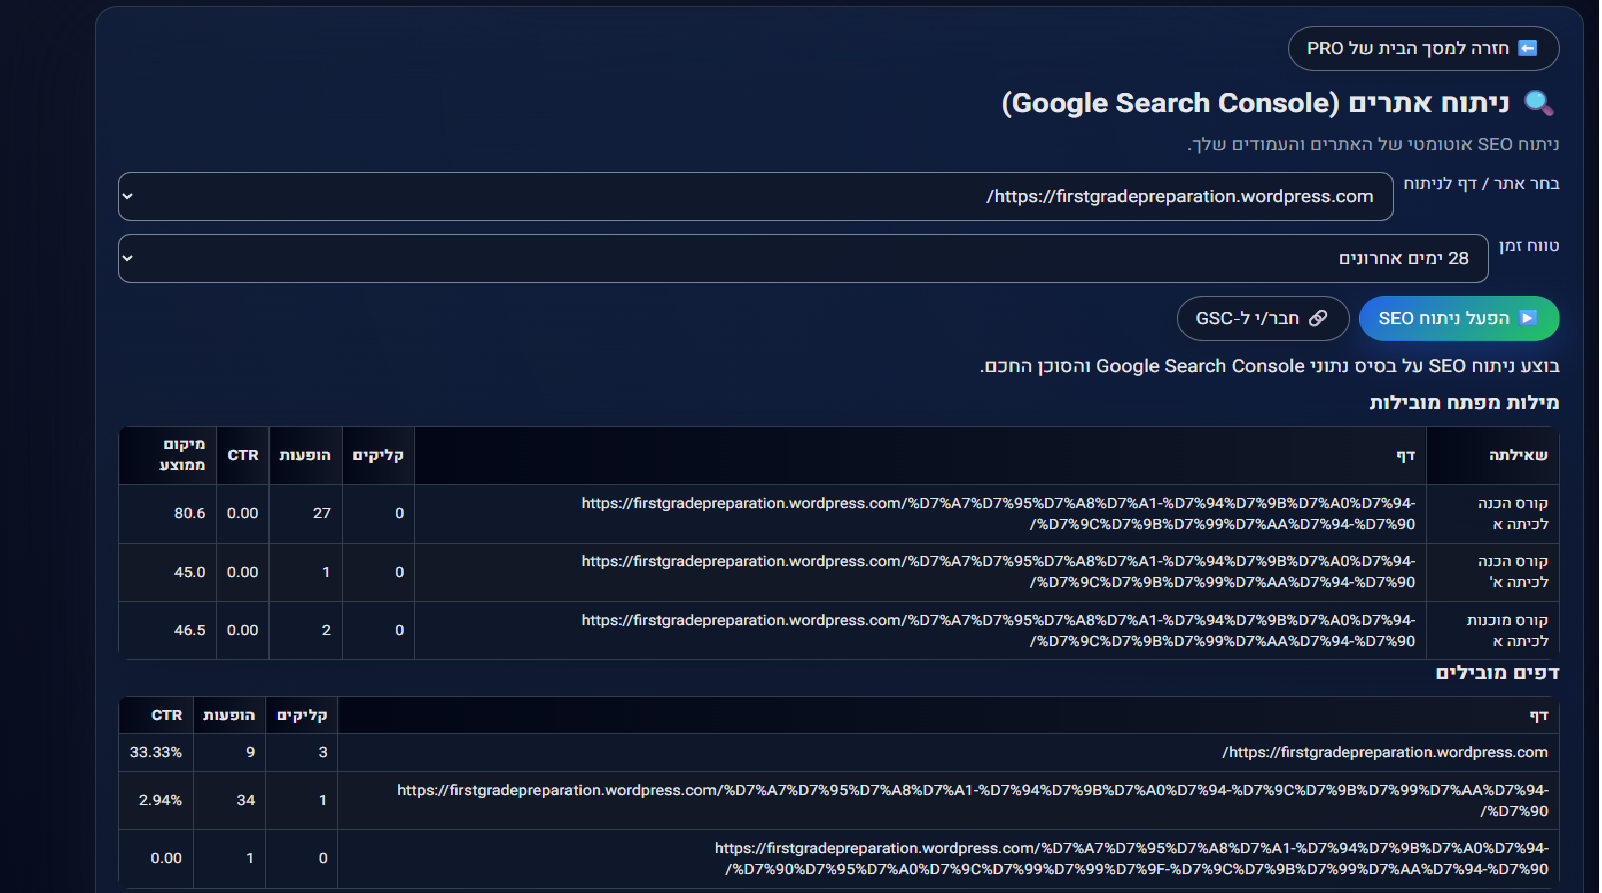Click the קליקים header in the leading pages table
Image resolution: width=1602 pixels, height=893 pixels.
[x=302, y=715]
